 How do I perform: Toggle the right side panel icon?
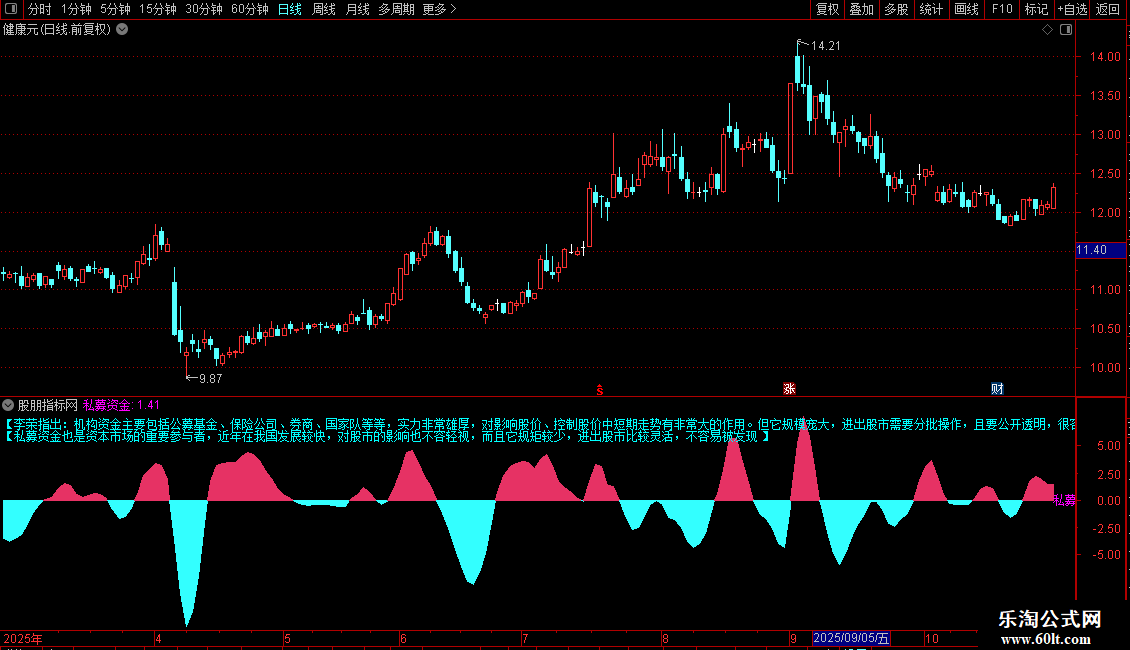coord(1066,30)
